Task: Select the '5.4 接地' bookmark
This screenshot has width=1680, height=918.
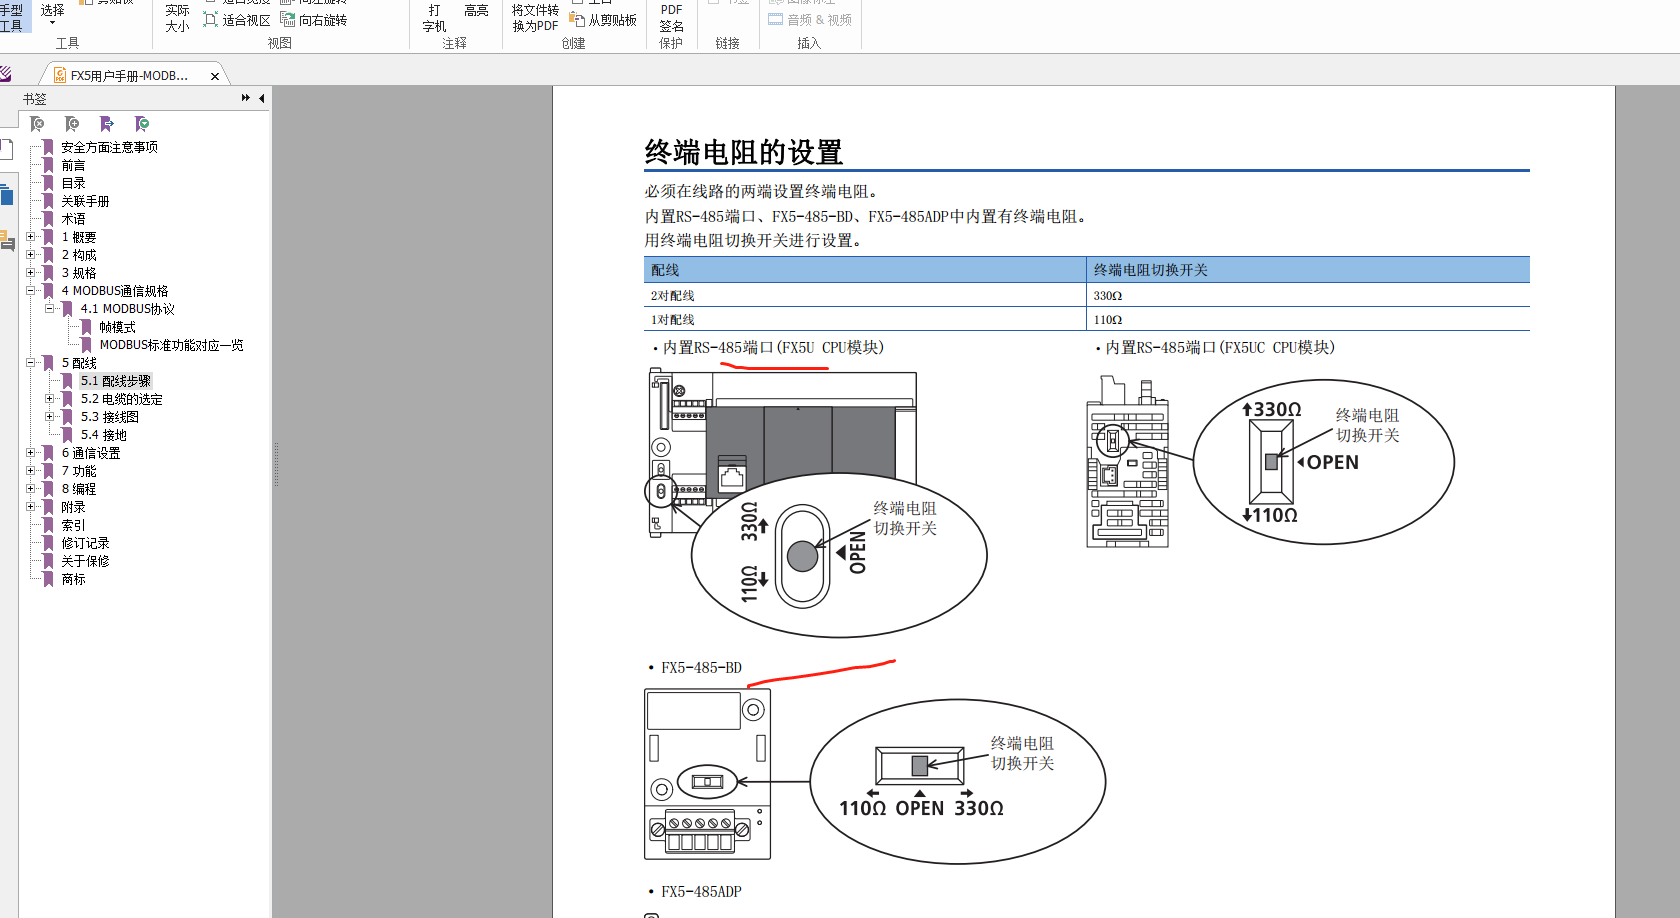Action: (x=103, y=435)
